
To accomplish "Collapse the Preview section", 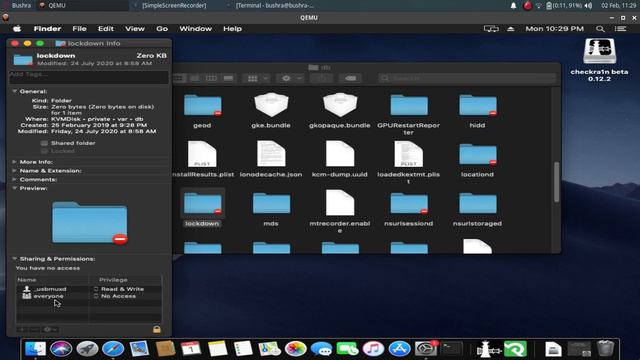I will point(14,188).
